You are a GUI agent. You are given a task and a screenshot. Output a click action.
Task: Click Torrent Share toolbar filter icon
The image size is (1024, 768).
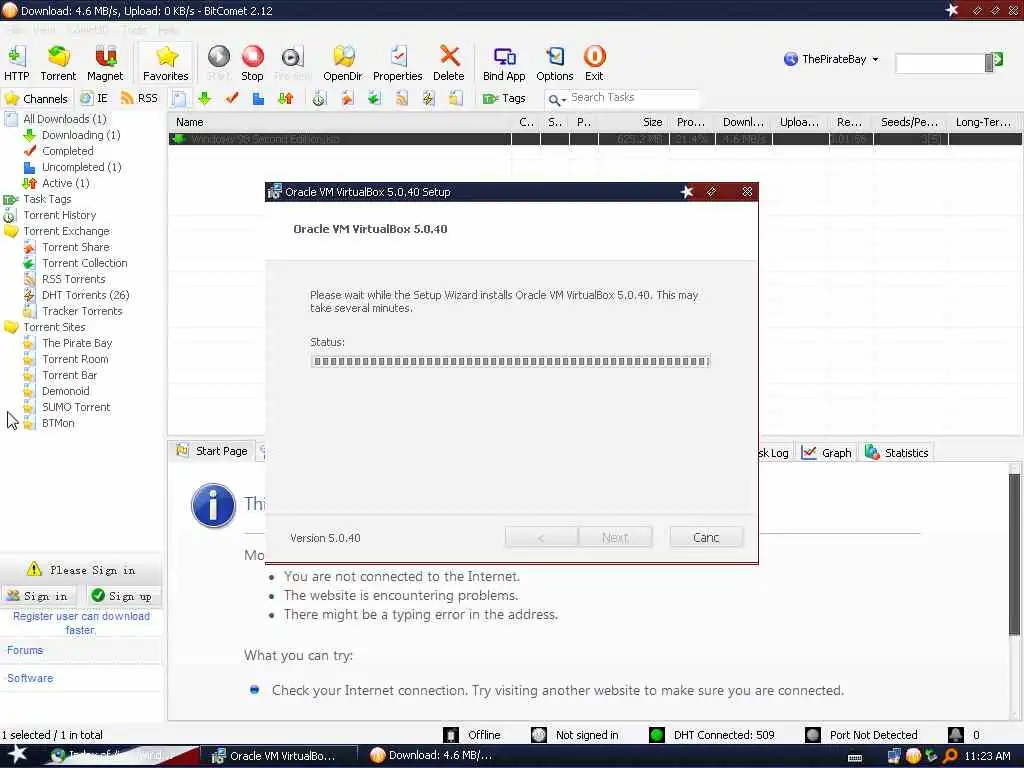click(x=347, y=99)
